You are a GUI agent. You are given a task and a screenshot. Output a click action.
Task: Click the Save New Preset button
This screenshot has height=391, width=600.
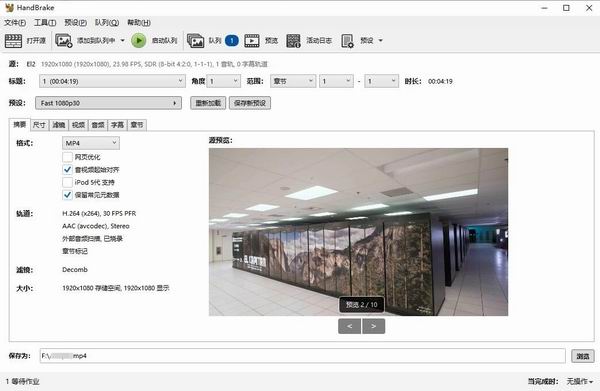[x=250, y=103]
